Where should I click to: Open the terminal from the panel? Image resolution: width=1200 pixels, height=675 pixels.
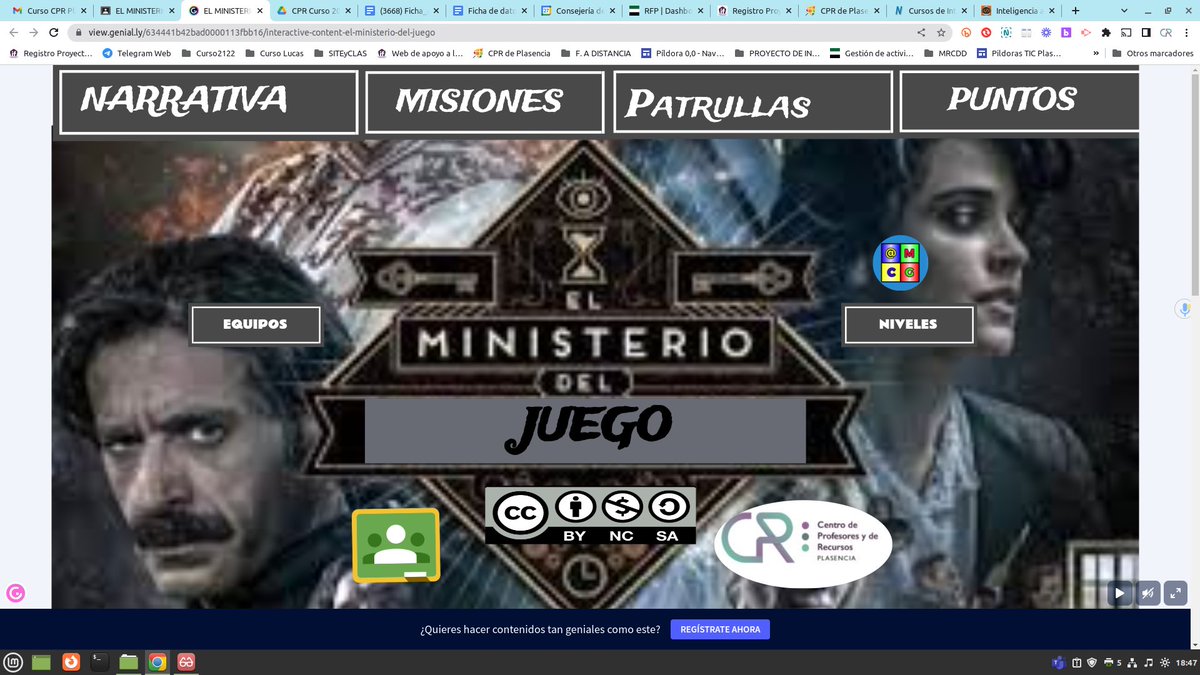coord(99,661)
